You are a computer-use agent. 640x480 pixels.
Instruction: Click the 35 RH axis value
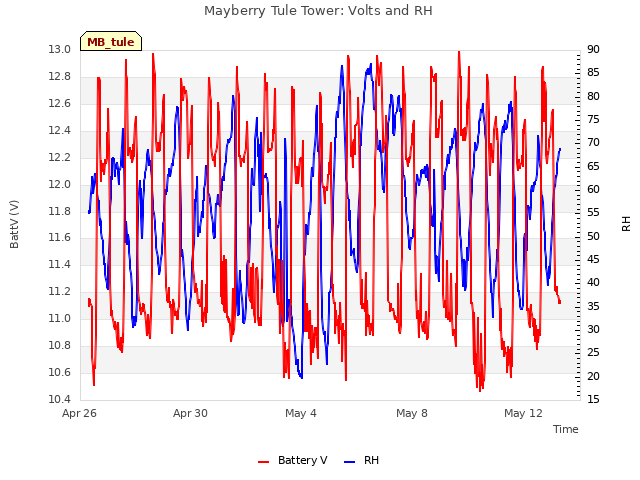pyautogui.click(x=593, y=306)
